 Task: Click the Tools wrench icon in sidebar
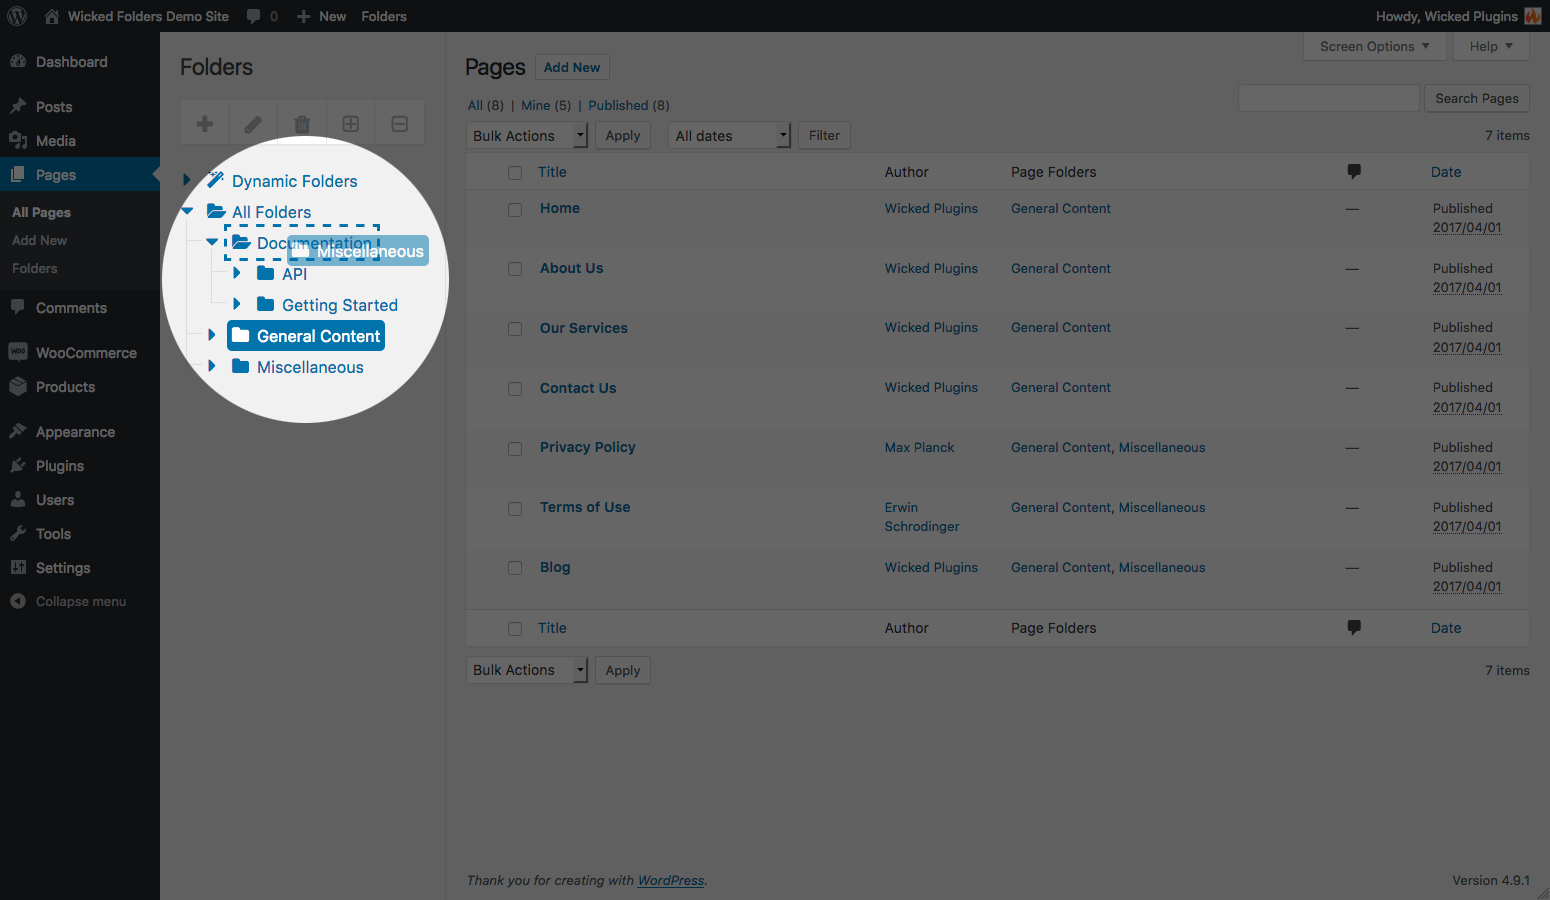(18, 533)
